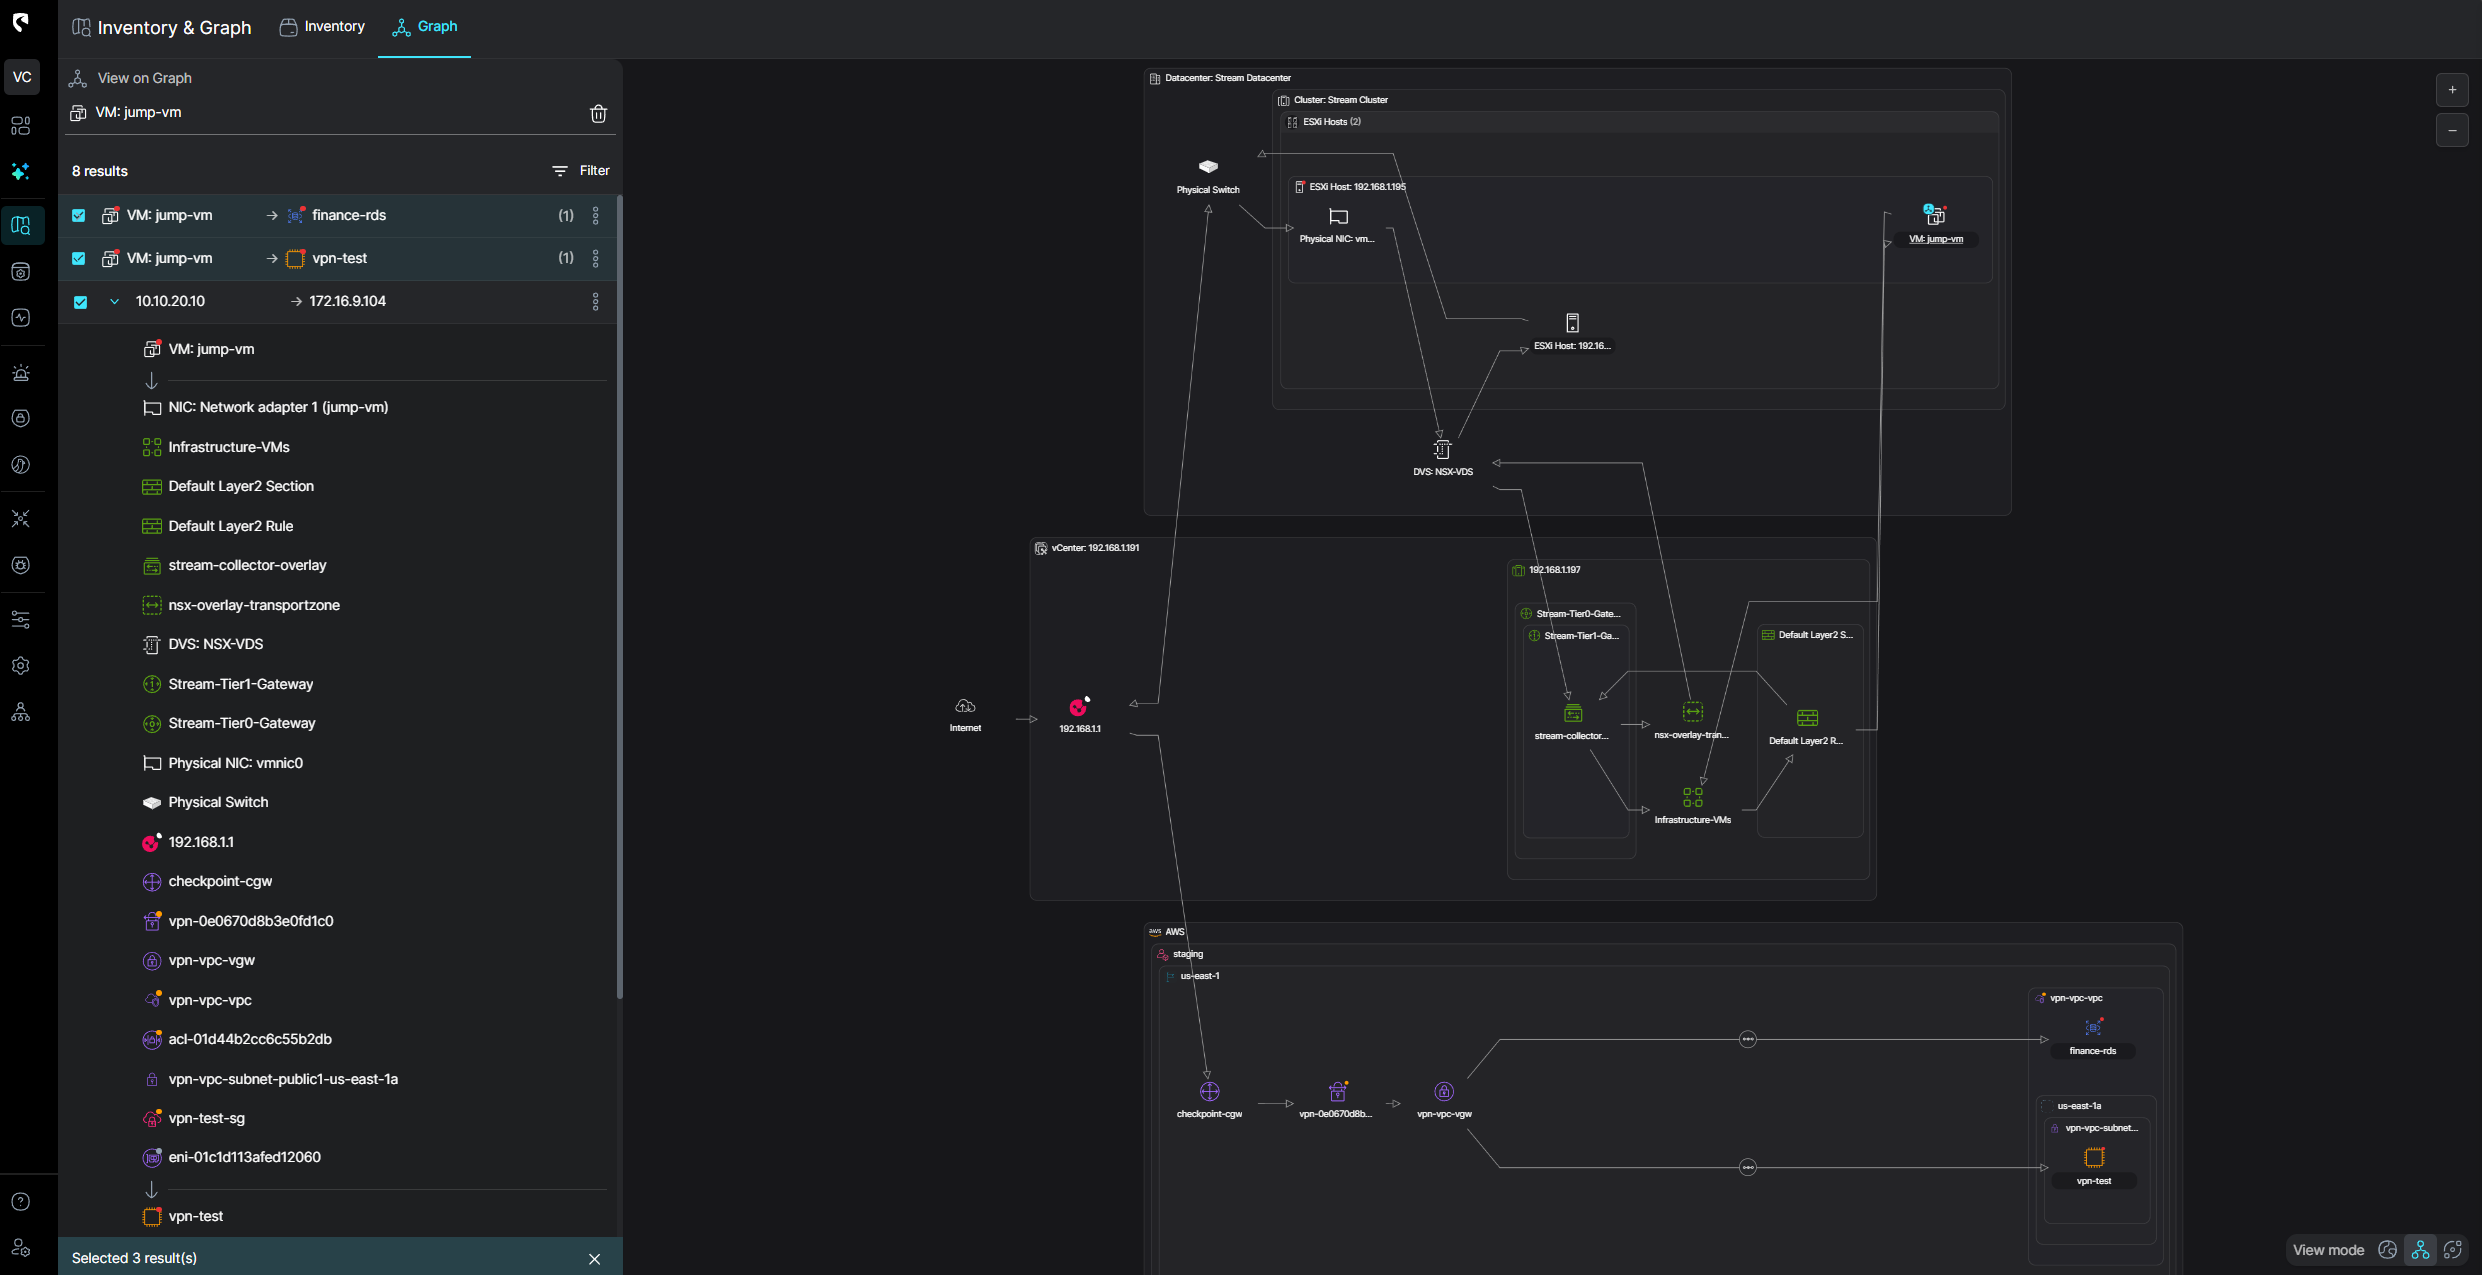This screenshot has height=1275, width=2482.
Task: Delete the VM: jump-vm view entry
Action: (598, 113)
